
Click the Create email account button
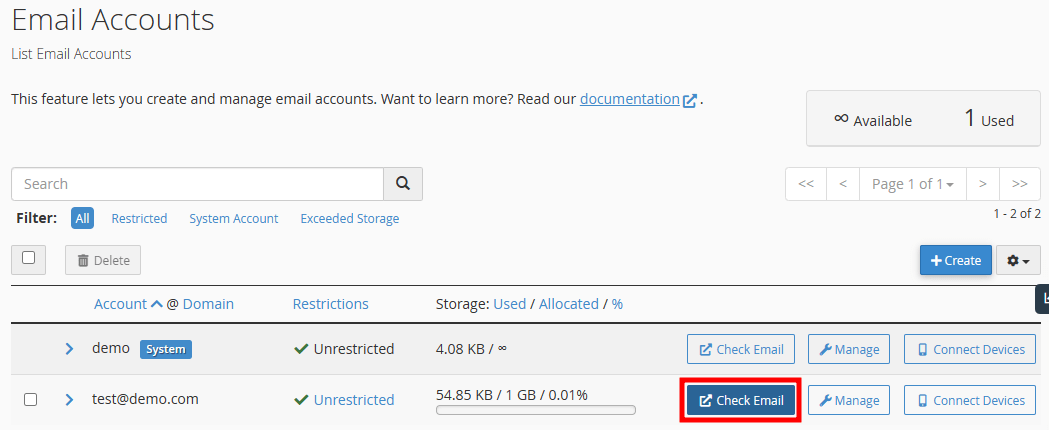click(x=955, y=260)
